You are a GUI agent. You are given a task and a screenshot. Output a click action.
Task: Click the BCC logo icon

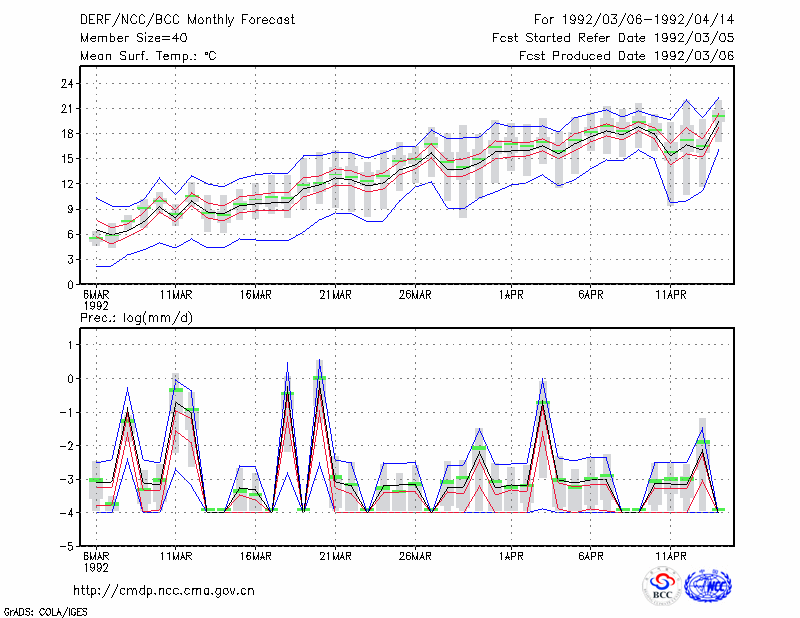point(662,586)
